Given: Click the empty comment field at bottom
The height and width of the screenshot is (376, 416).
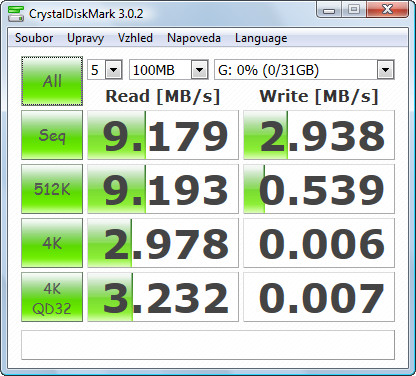Looking at the screenshot, I should 208,345.
